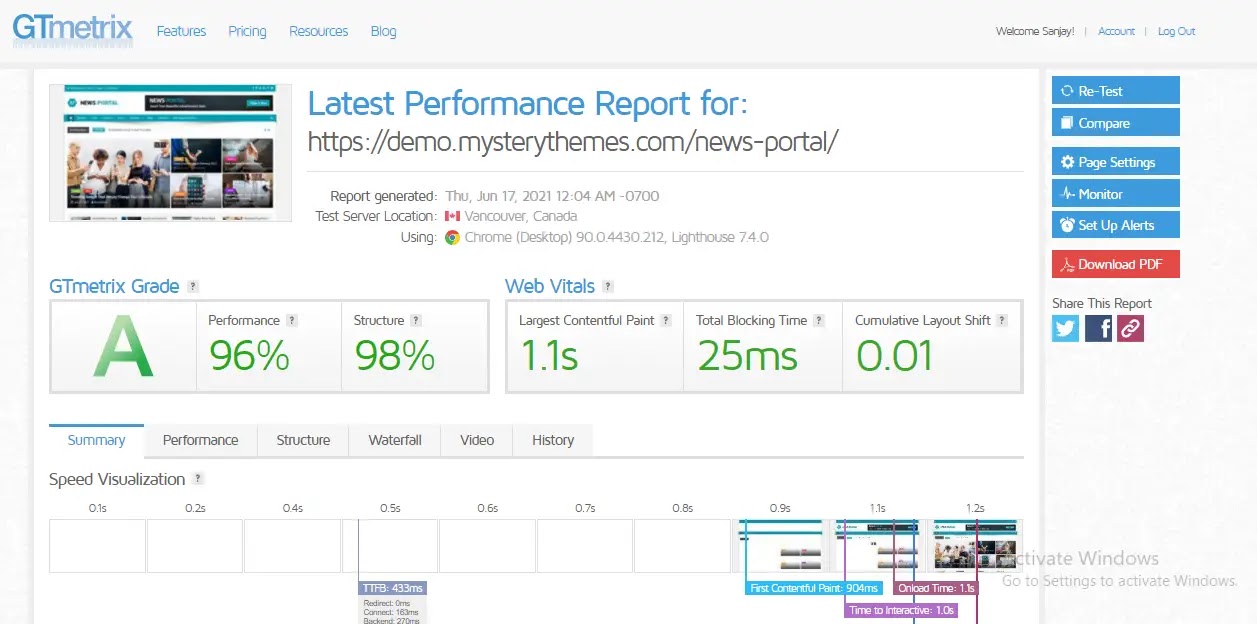The image size is (1257, 624).
Task: Click help icon for Largest Contentful Paint
Action: tap(667, 321)
